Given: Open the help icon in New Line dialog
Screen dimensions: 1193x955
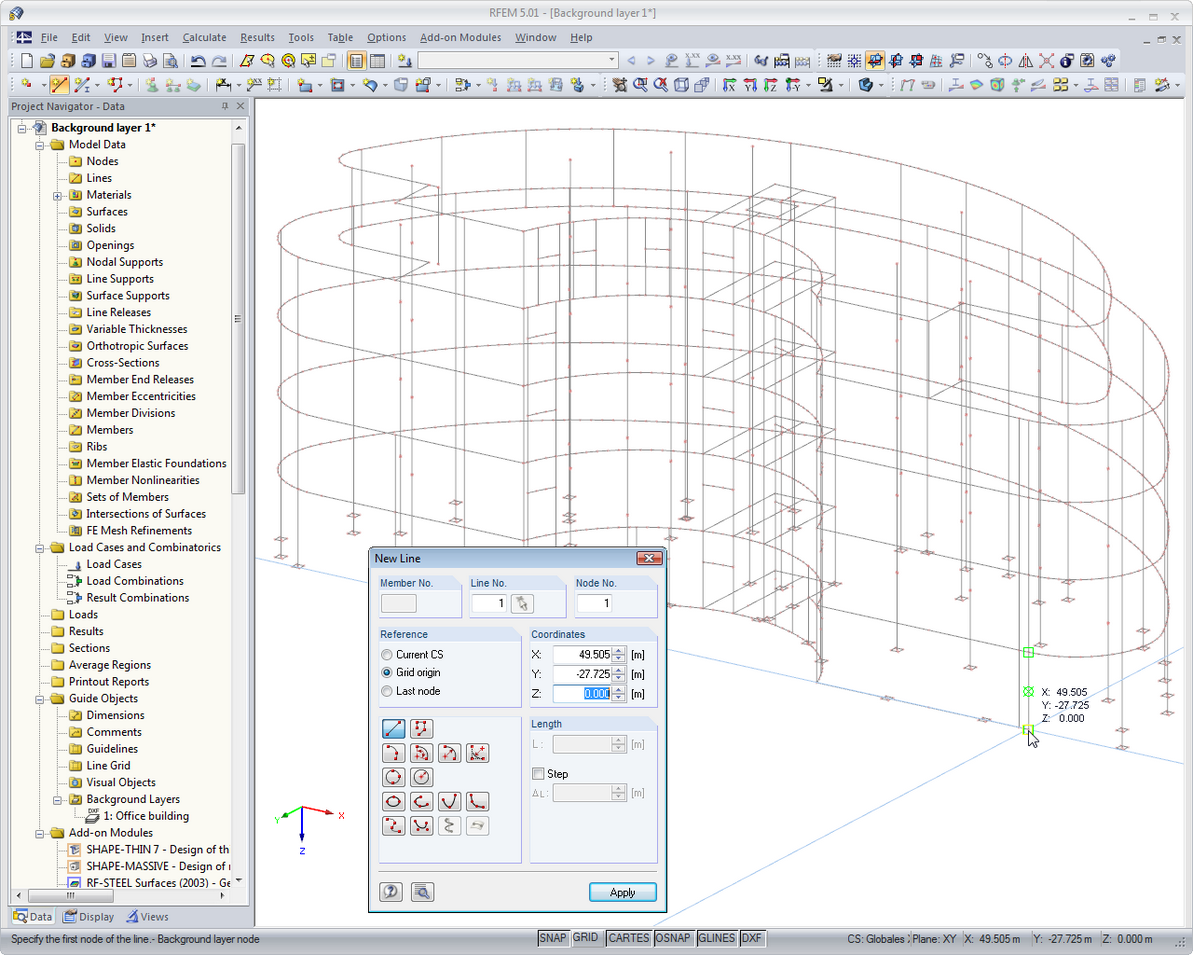Looking at the screenshot, I should point(391,892).
